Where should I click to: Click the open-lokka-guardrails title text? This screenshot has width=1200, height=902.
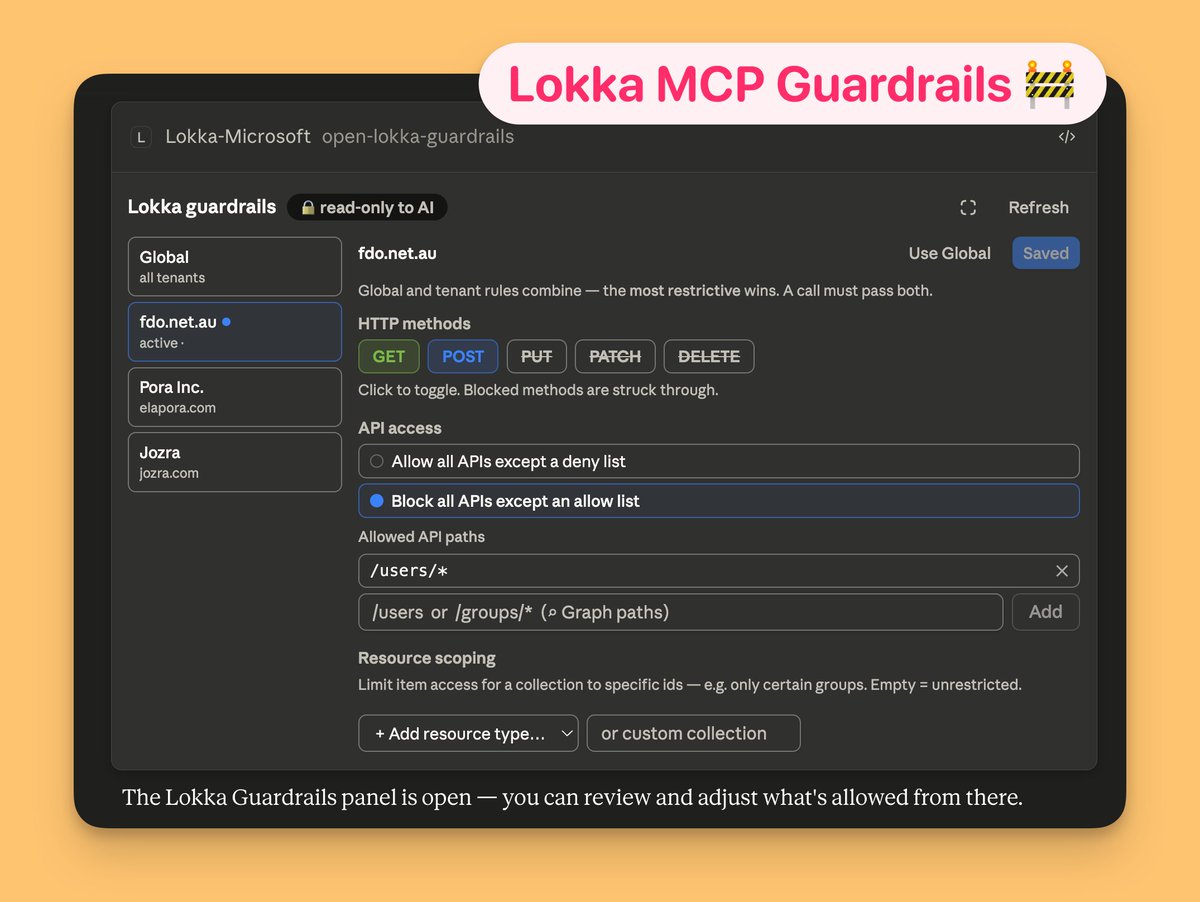(x=418, y=137)
